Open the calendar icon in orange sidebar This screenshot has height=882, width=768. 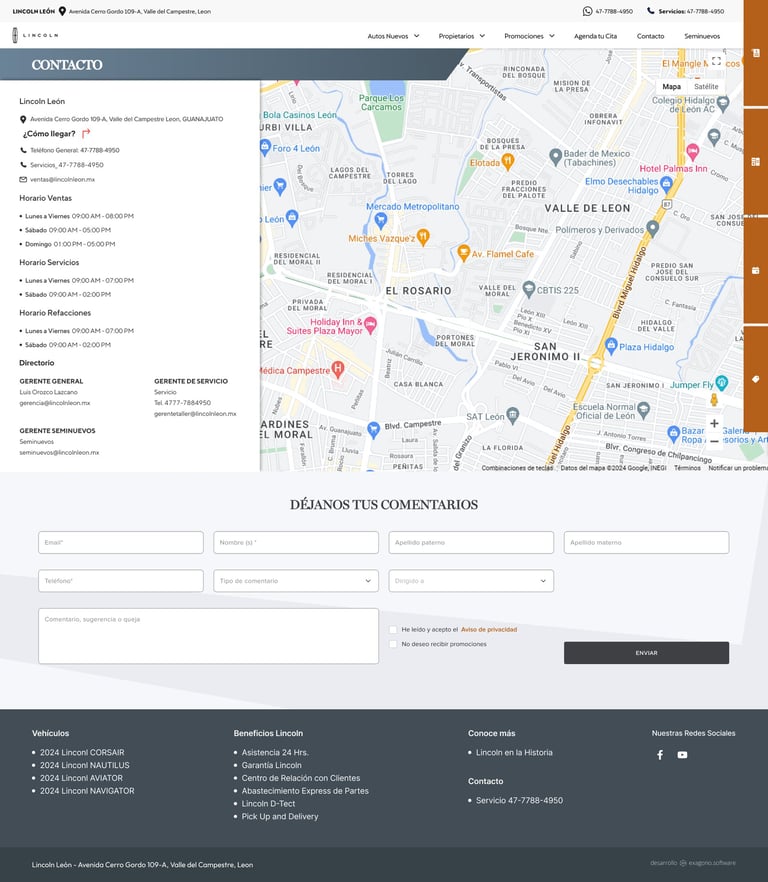point(756,271)
